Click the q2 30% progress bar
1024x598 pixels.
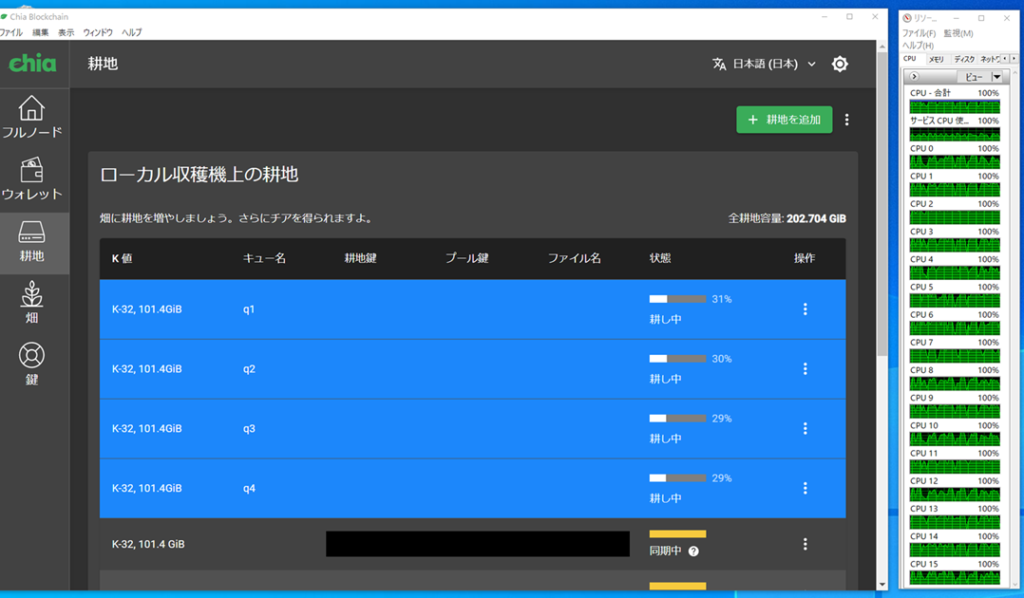point(677,358)
